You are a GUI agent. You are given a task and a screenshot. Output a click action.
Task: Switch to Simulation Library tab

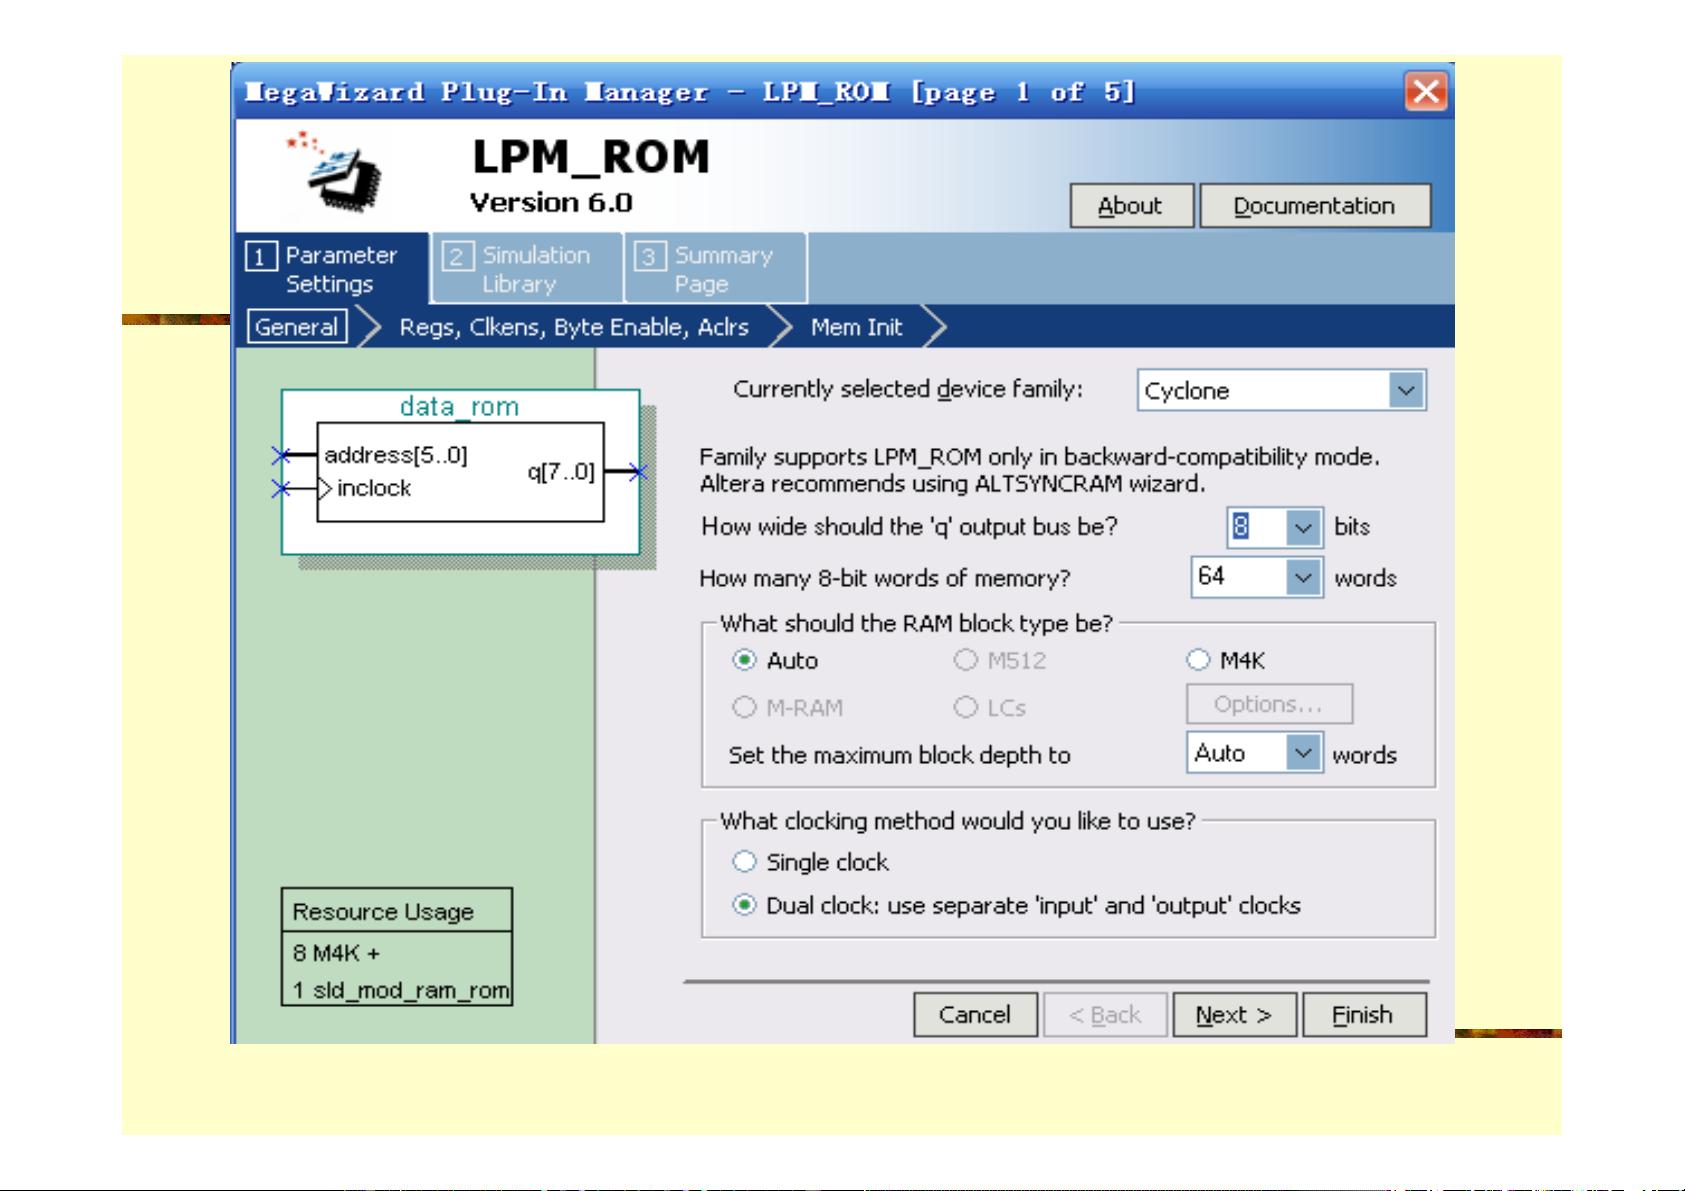526,269
